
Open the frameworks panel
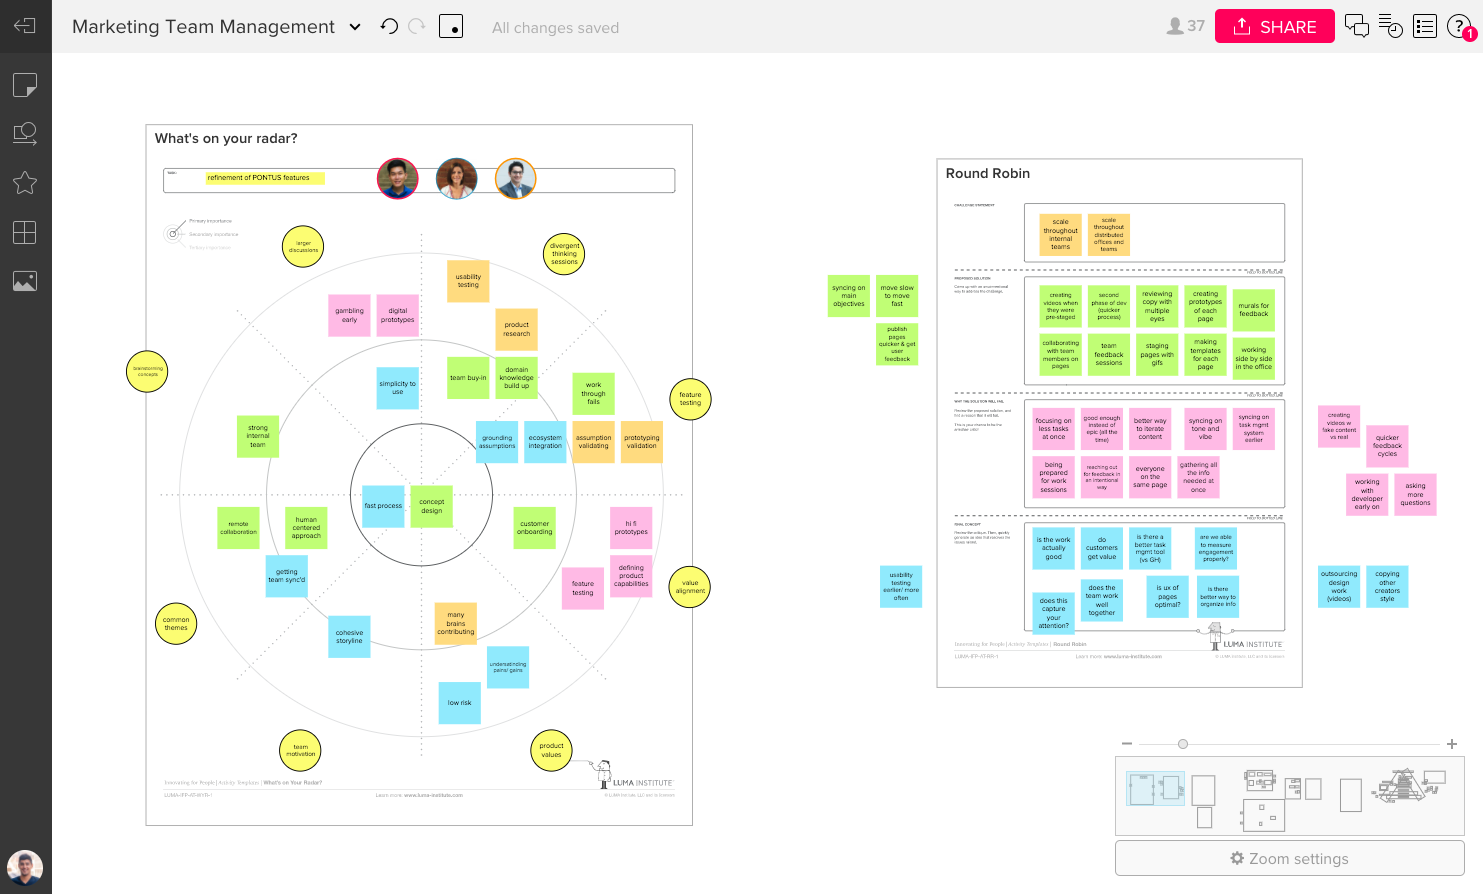24,232
